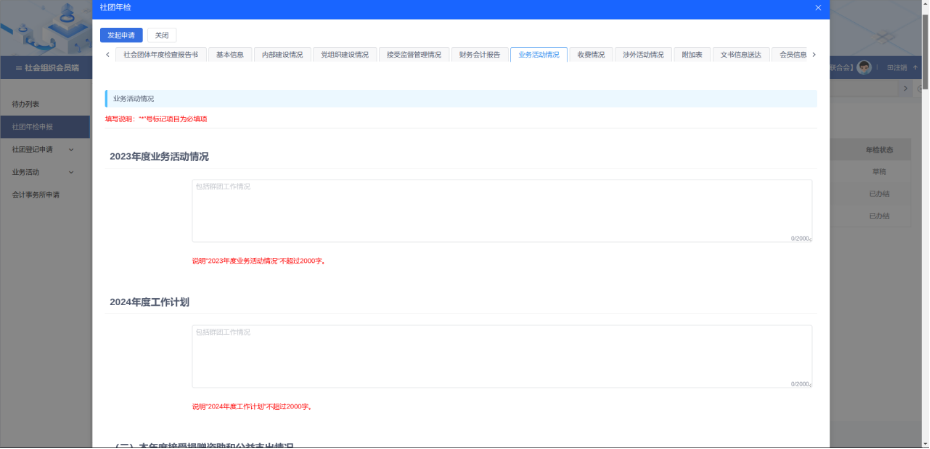Screen dimensions: 930x449
Task: Click the background page right chevron icon
Action: click(x=906, y=89)
